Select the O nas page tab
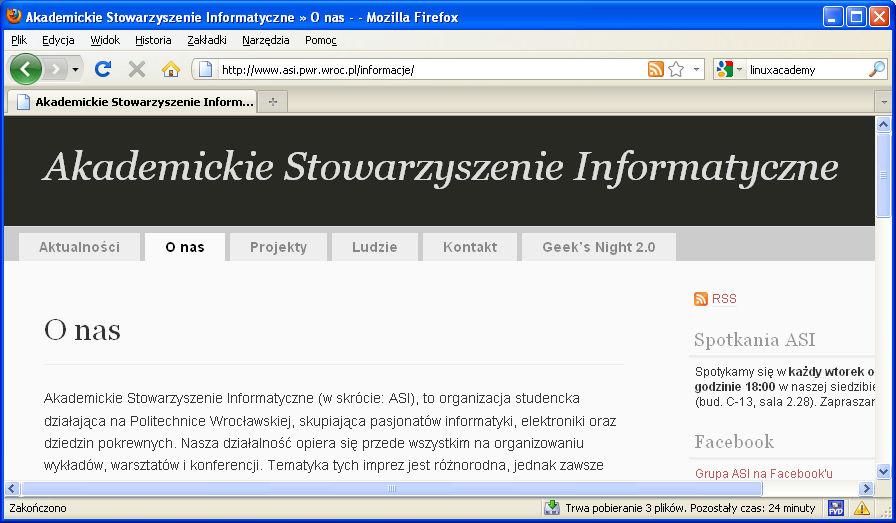Screen dimensions: 896x523 (x=185, y=247)
